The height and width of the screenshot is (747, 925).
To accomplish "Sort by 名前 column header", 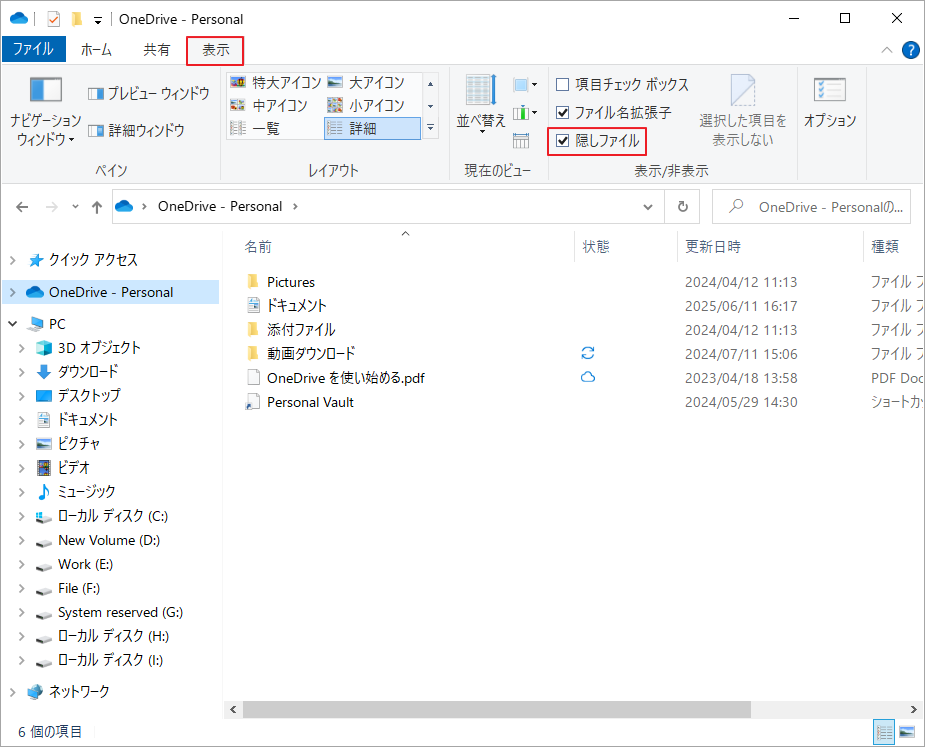I will pos(258,247).
